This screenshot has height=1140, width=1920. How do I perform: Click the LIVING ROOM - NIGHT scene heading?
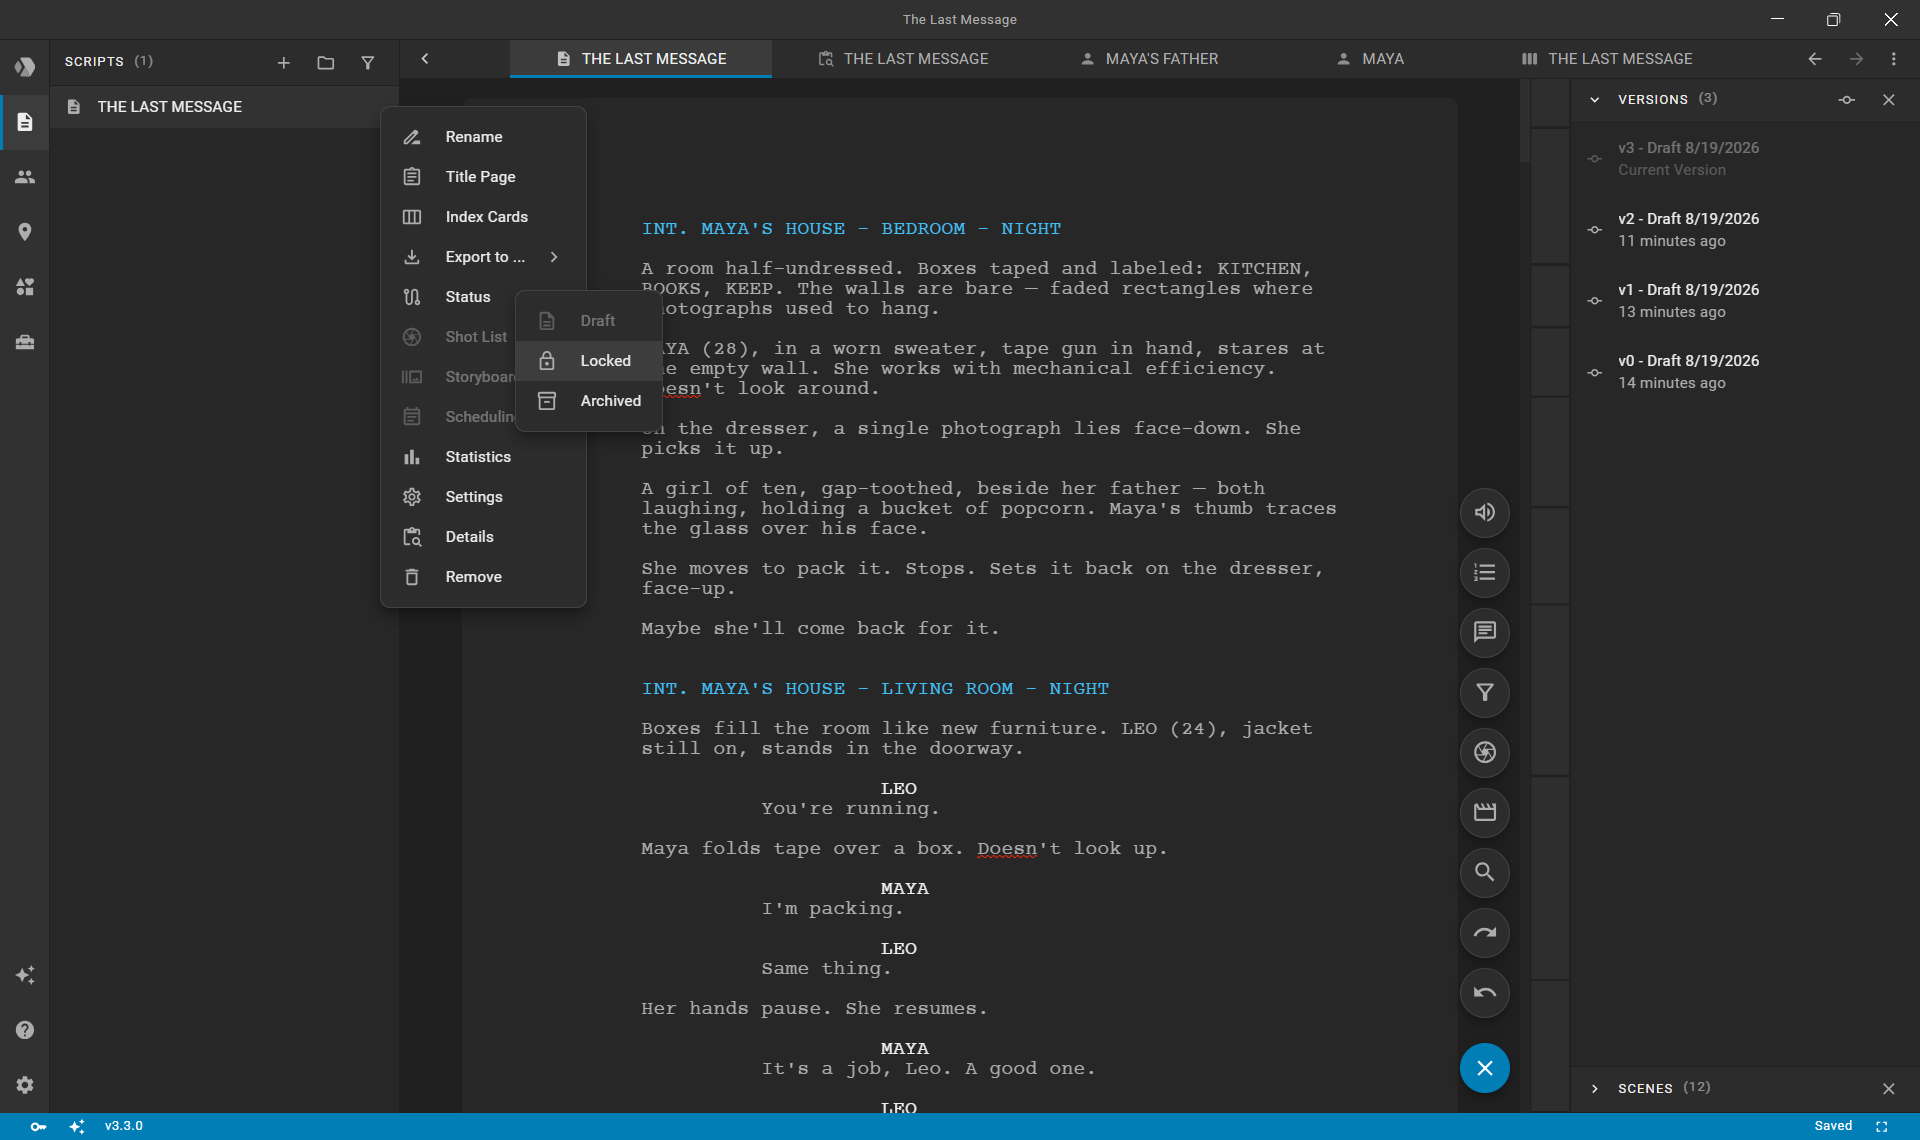point(875,689)
